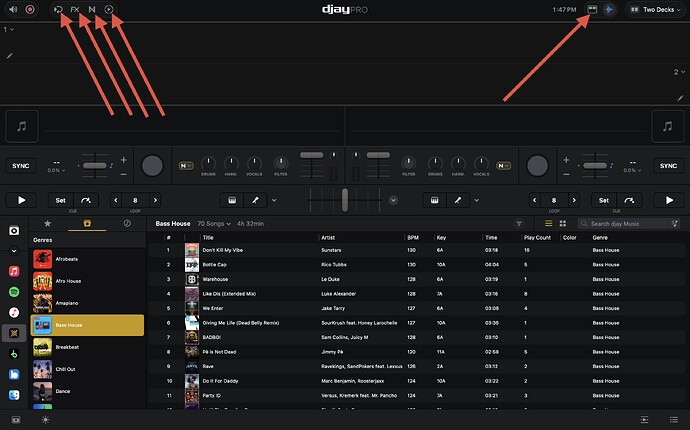The image size is (690, 430).
Task: Switch to the favorites star tab
Action: tap(47, 224)
